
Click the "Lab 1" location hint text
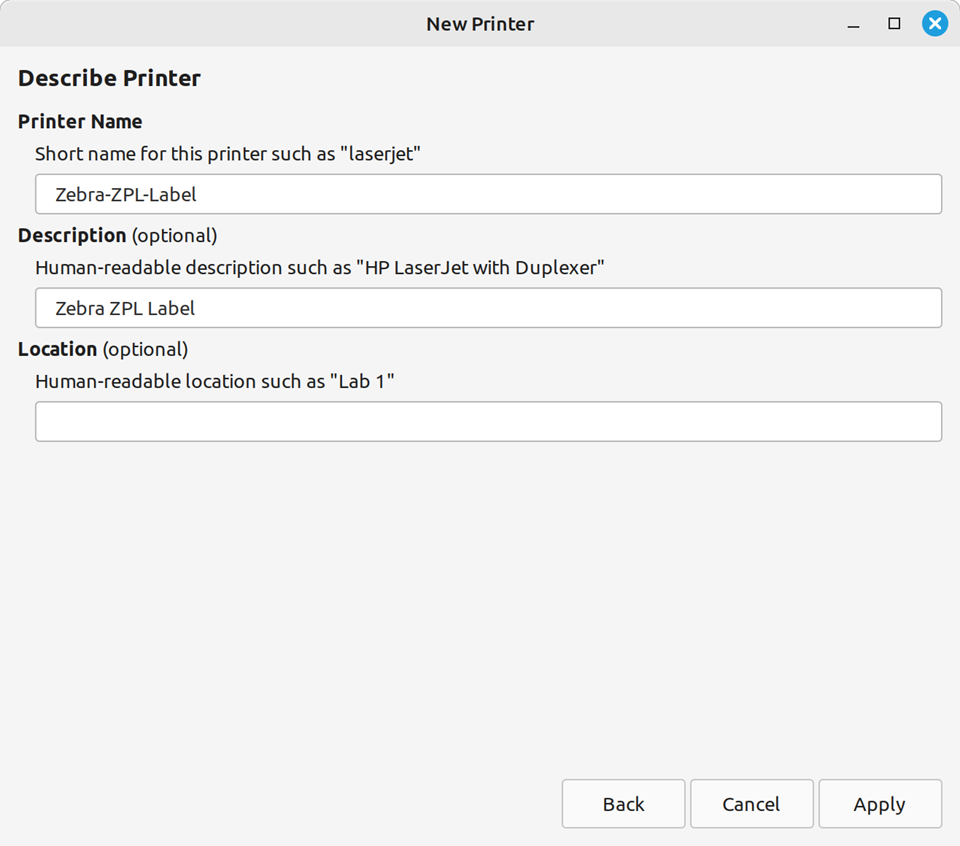(x=369, y=382)
